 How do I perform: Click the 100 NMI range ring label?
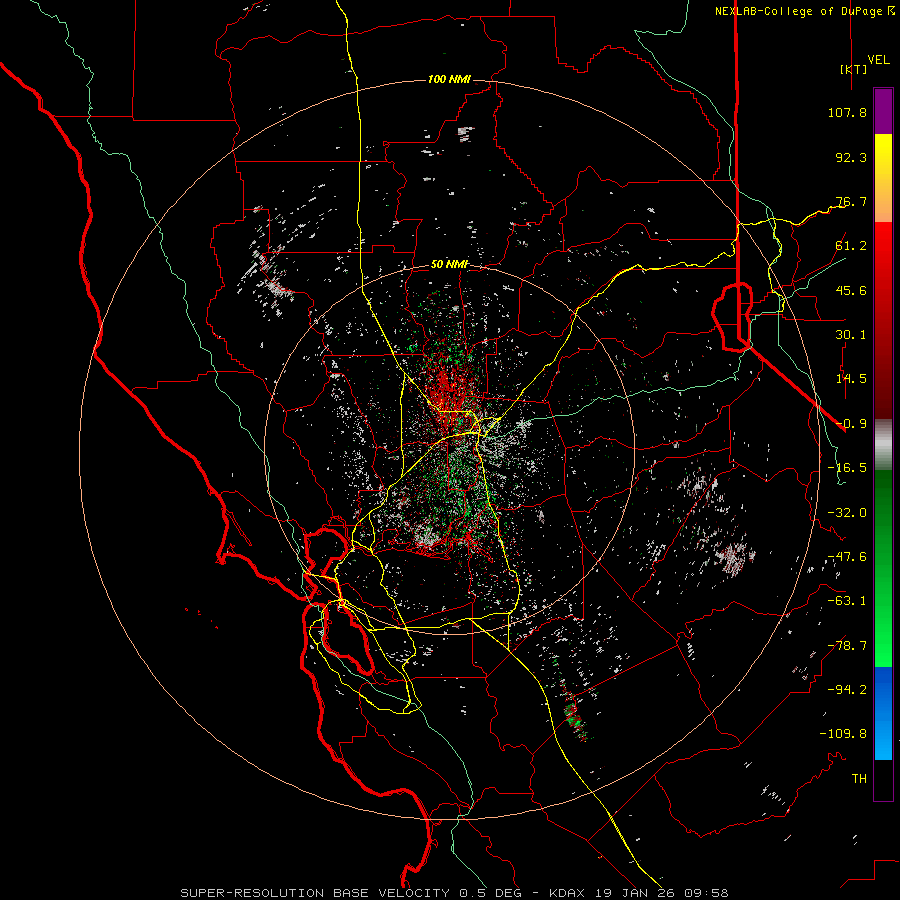click(x=449, y=79)
